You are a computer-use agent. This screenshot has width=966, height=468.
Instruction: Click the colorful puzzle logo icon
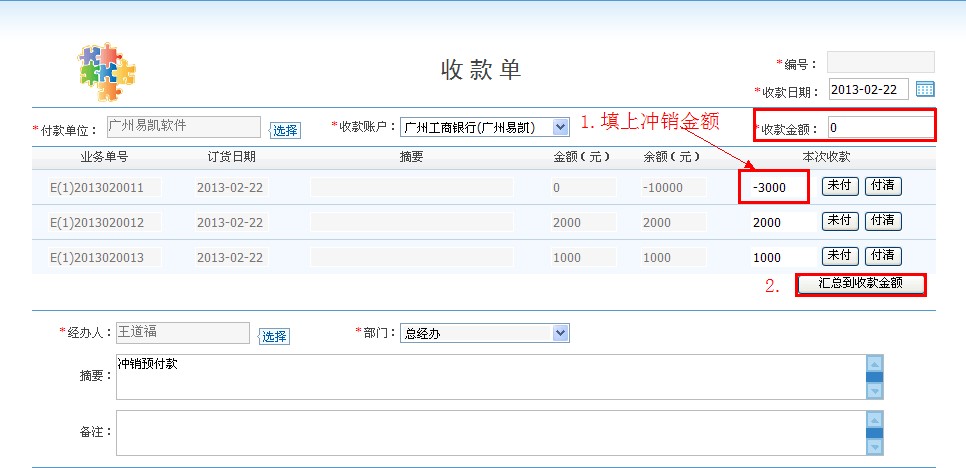(x=107, y=72)
